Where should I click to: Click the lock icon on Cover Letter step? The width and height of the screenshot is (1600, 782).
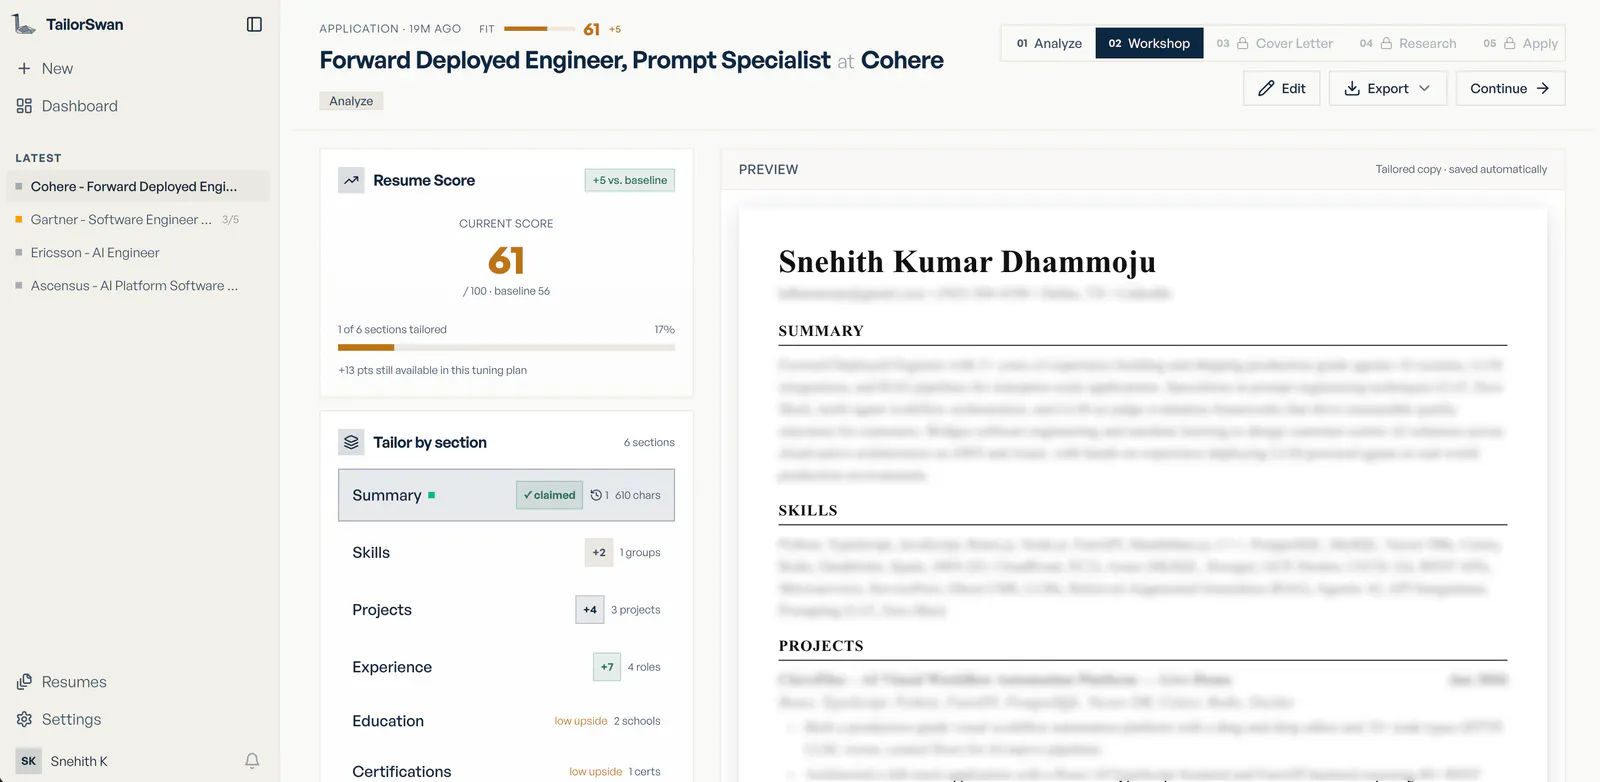pos(1243,43)
